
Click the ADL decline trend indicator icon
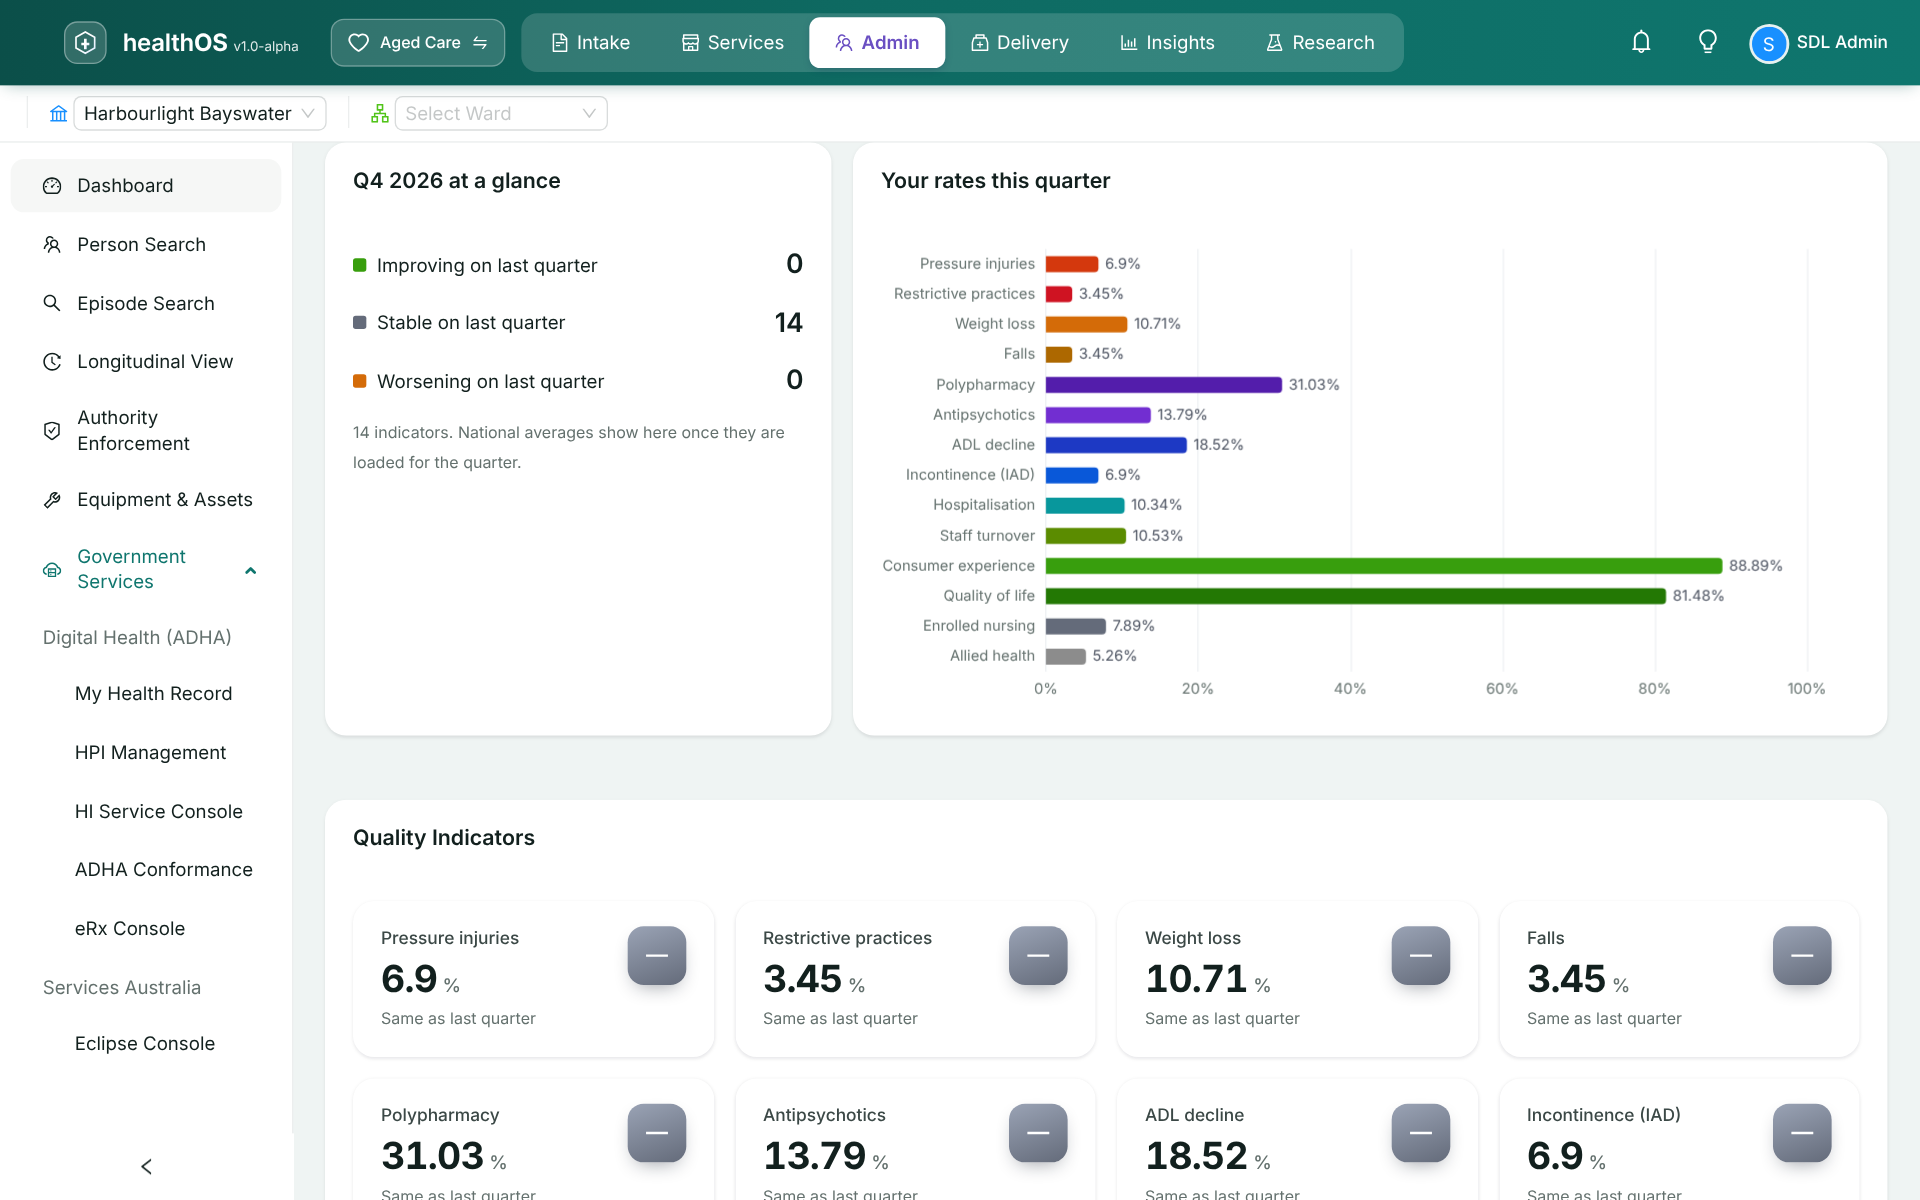[1421, 1132]
